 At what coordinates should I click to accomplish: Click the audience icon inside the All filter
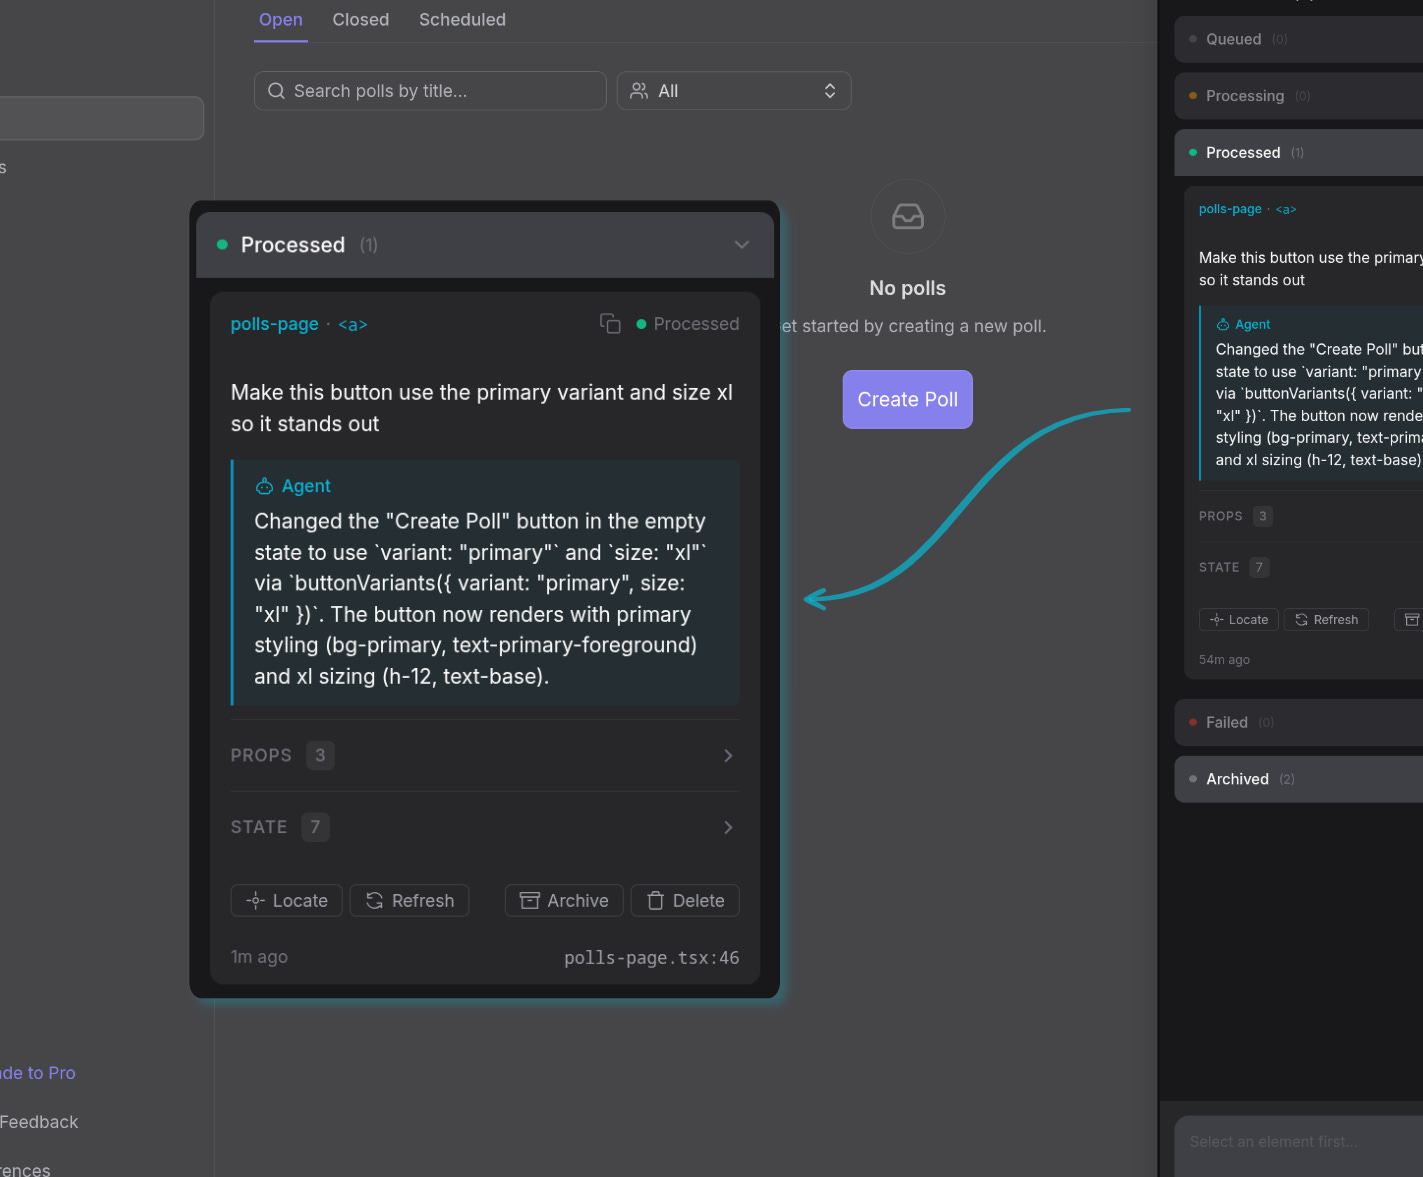pyautogui.click(x=639, y=90)
